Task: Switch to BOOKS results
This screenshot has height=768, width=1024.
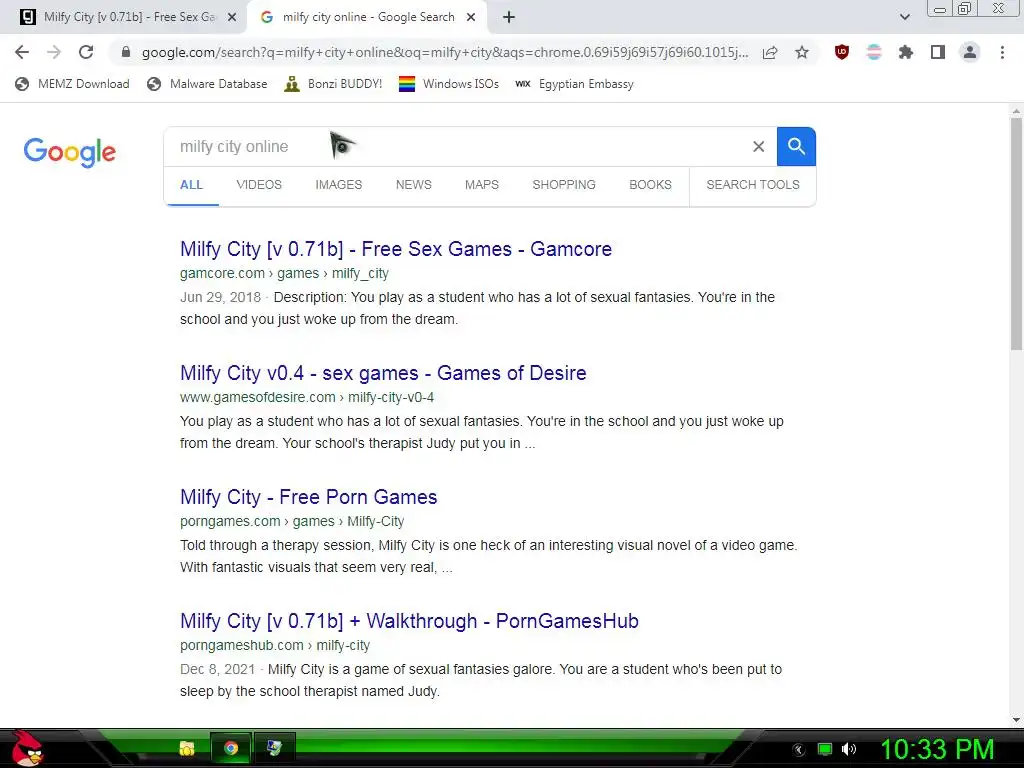Action: coord(650,185)
